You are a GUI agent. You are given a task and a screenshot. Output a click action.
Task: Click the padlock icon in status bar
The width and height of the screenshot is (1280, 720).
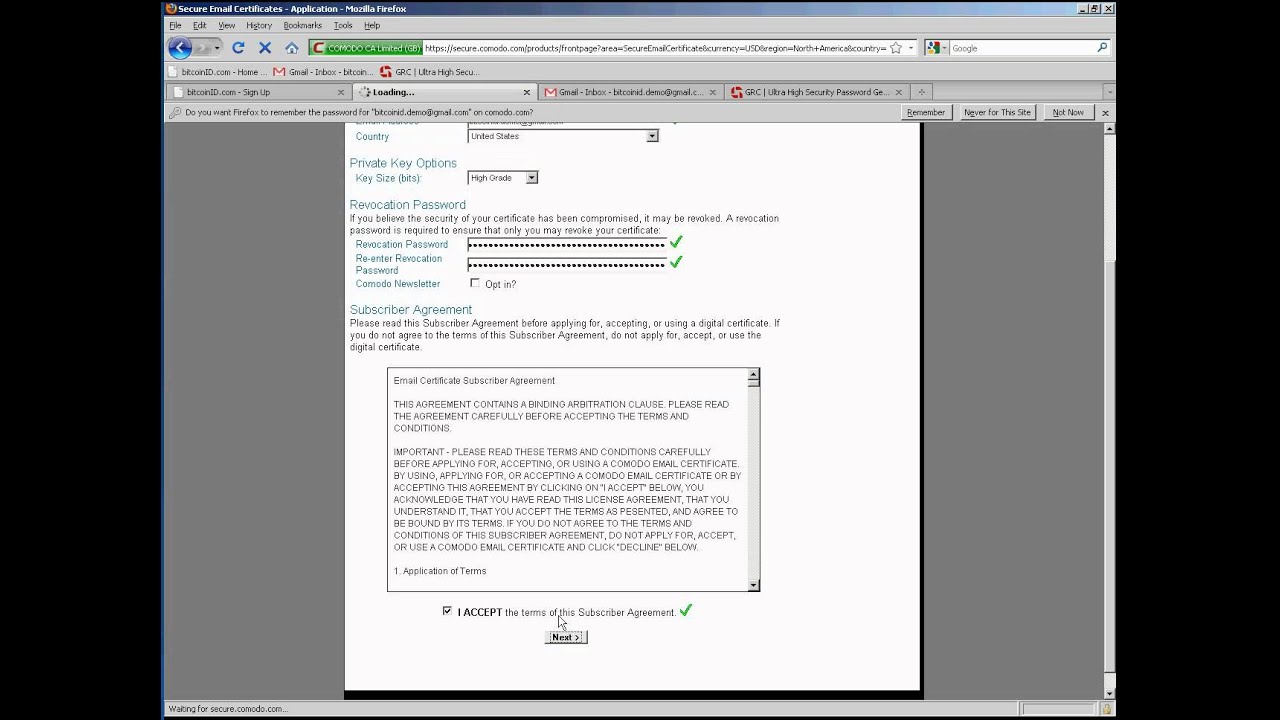point(1107,709)
